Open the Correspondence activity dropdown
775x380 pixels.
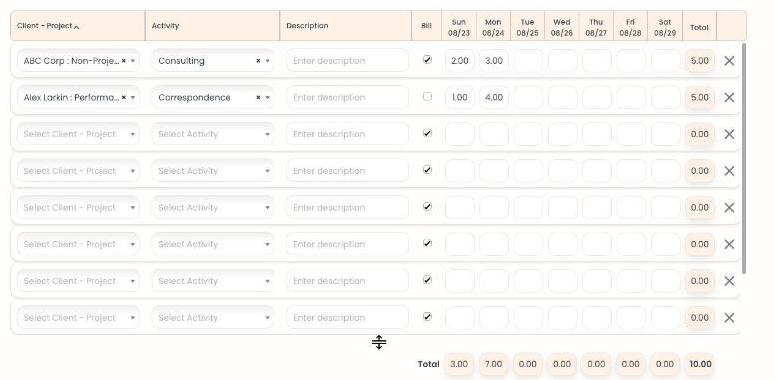[267, 97]
